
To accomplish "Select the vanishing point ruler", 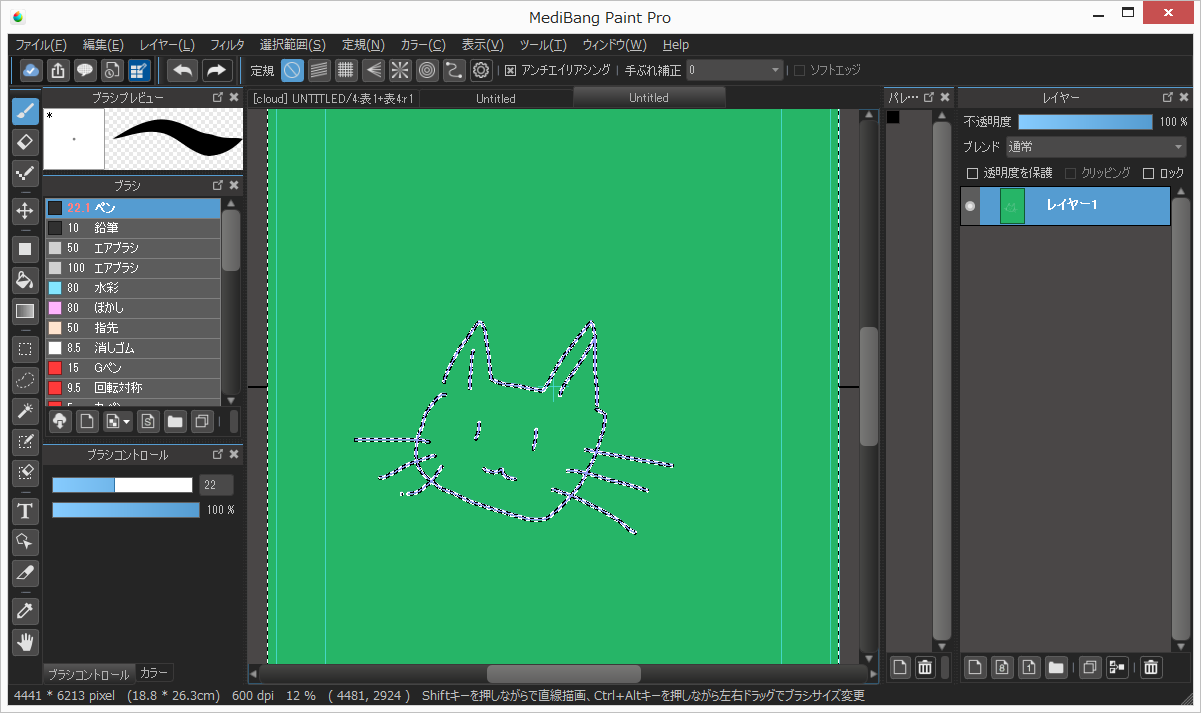I will (x=373, y=70).
